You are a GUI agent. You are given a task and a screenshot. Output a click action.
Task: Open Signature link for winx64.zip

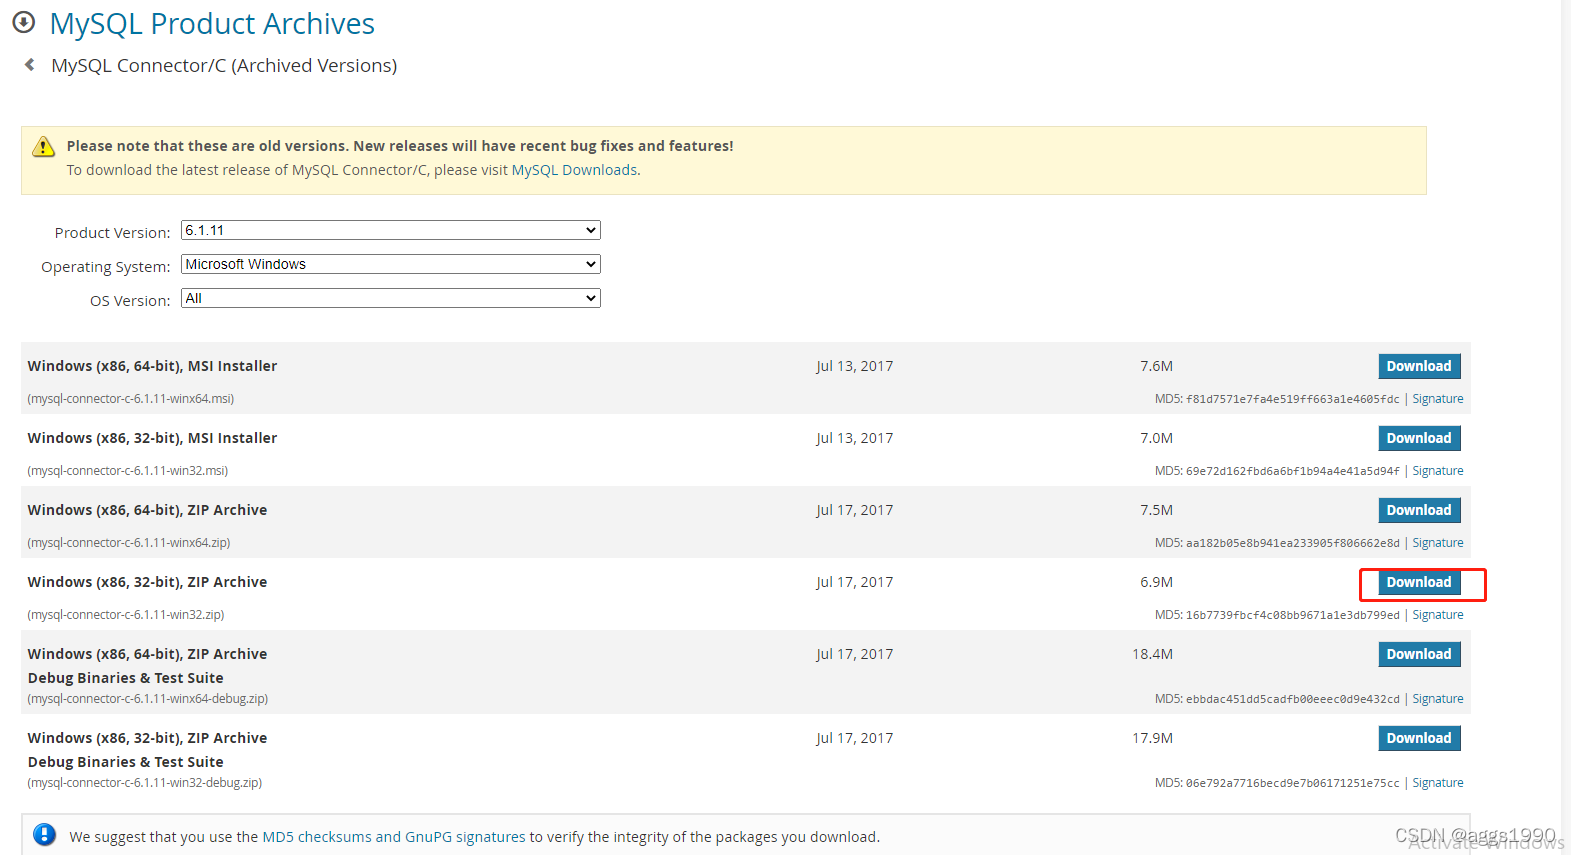tap(1438, 543)
